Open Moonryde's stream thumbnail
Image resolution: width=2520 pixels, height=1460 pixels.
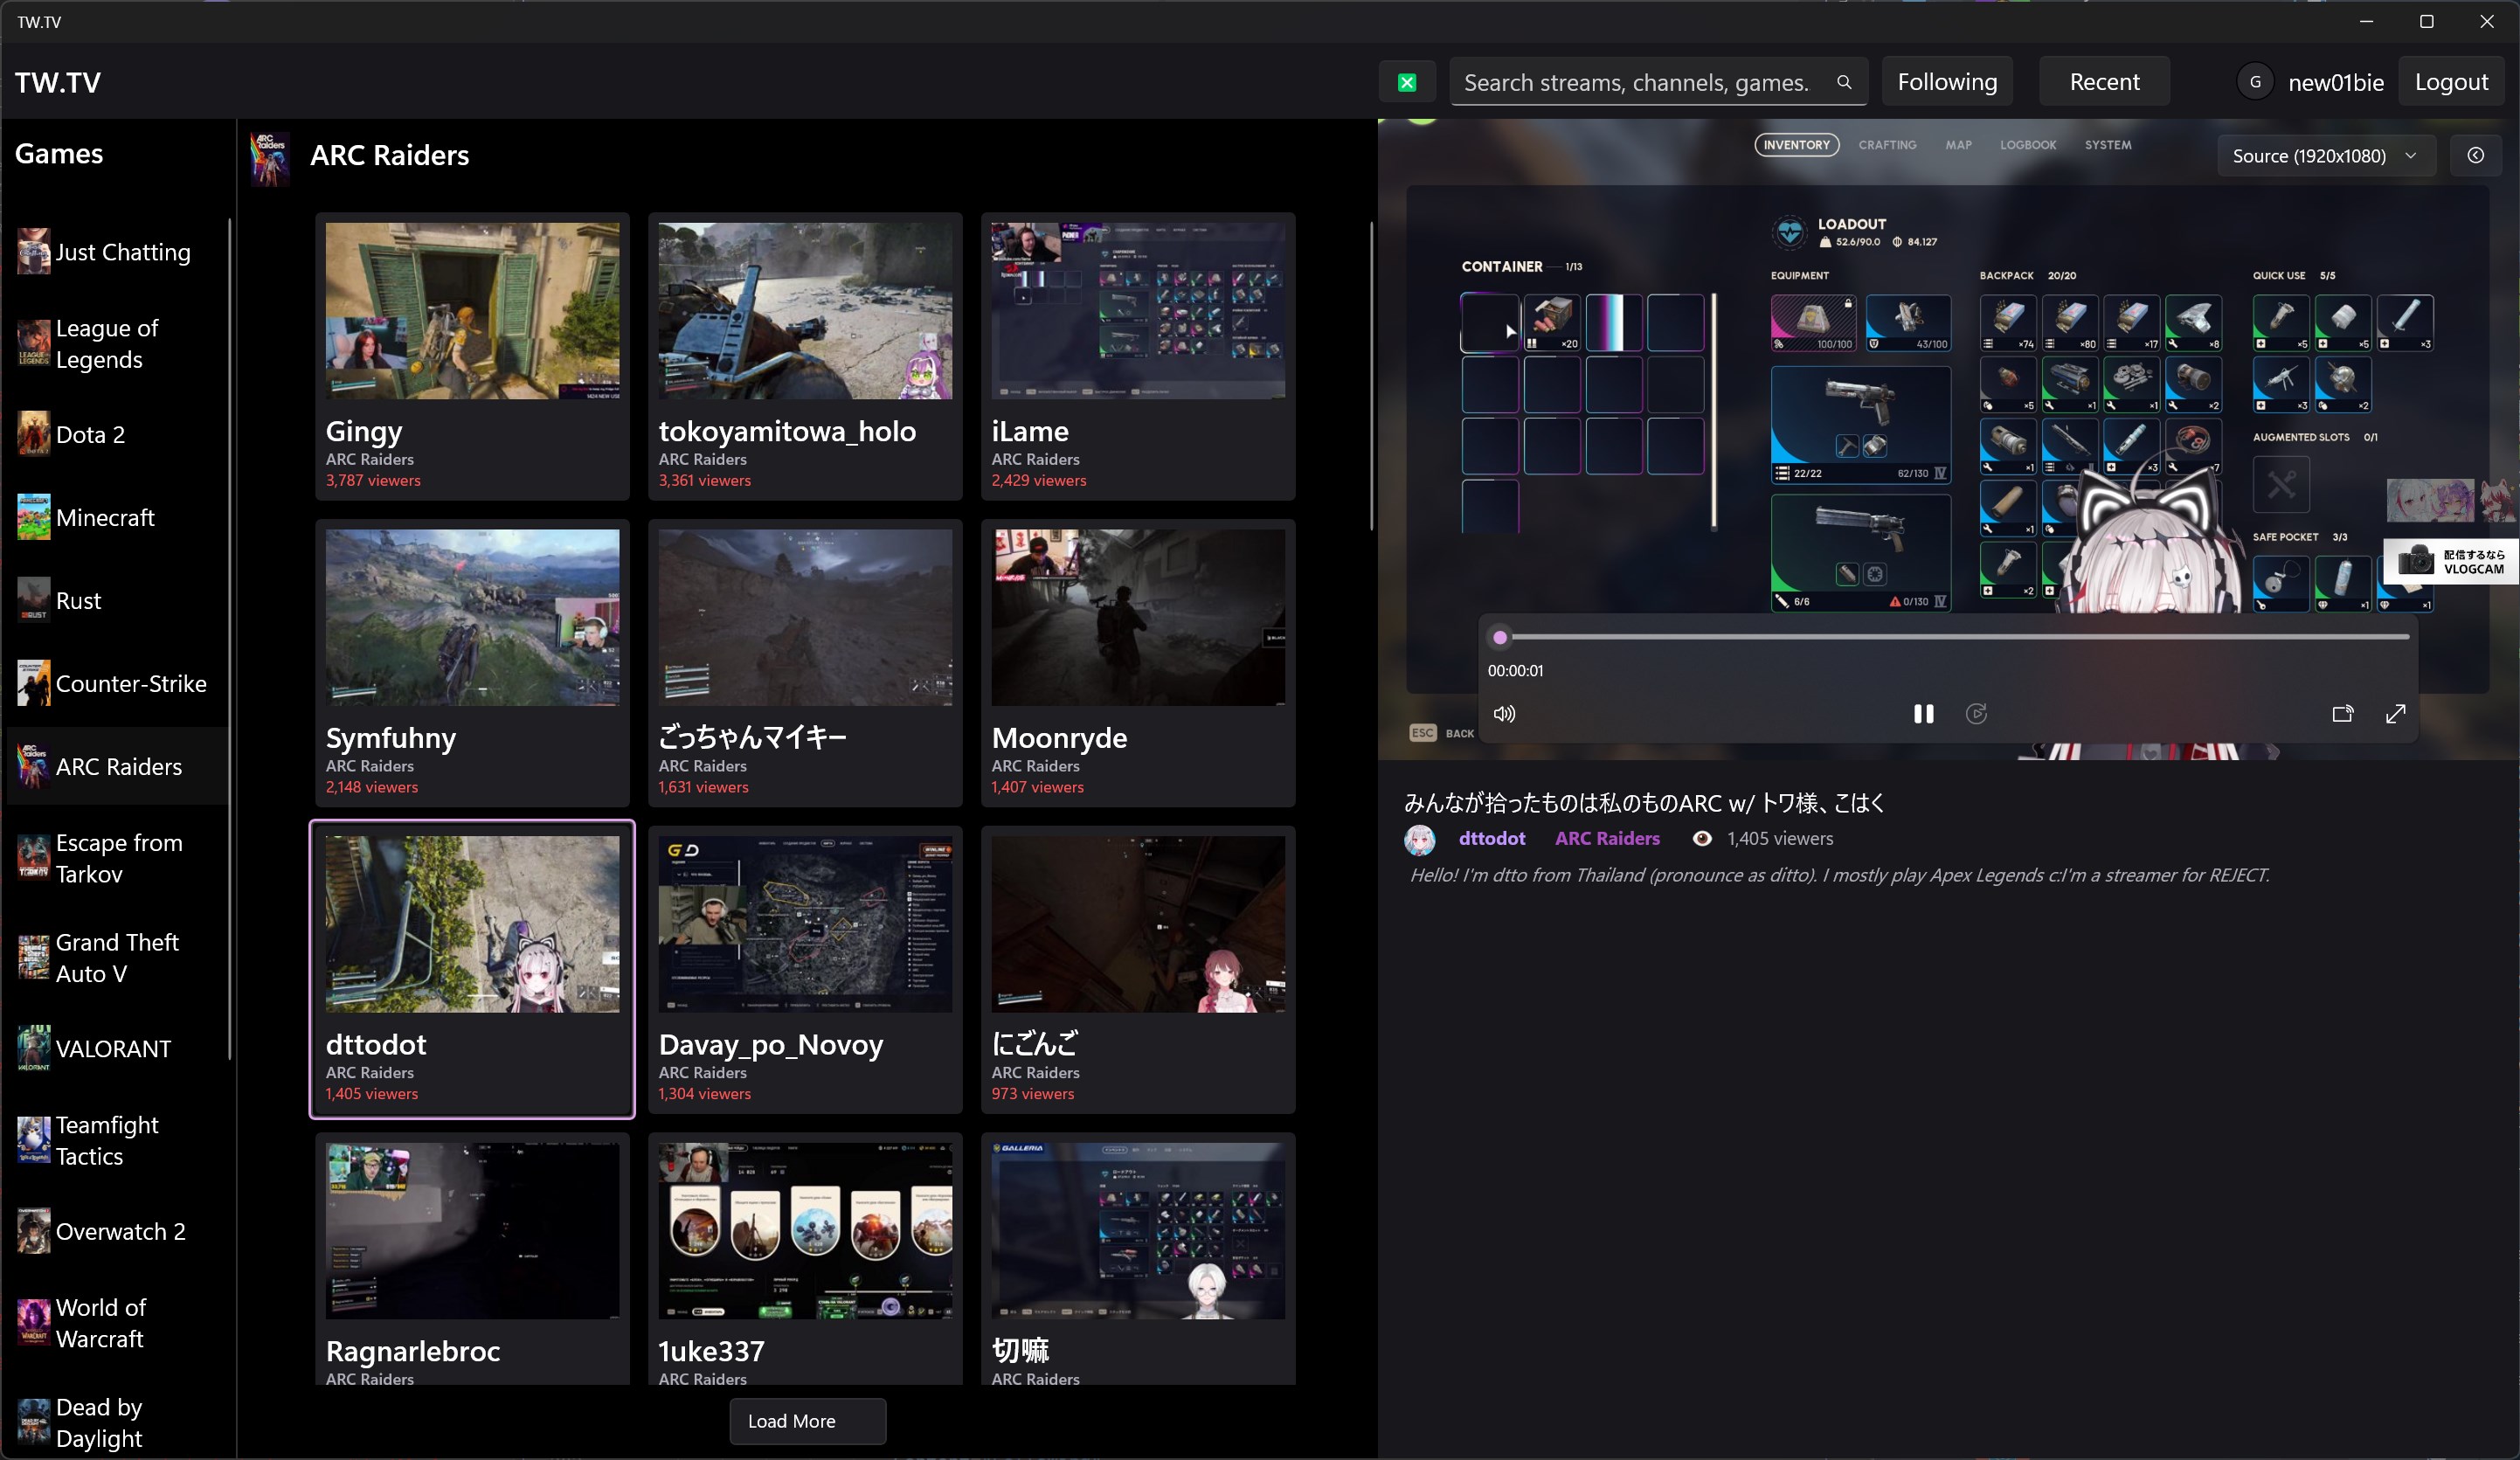click(x=1138, y=617)
